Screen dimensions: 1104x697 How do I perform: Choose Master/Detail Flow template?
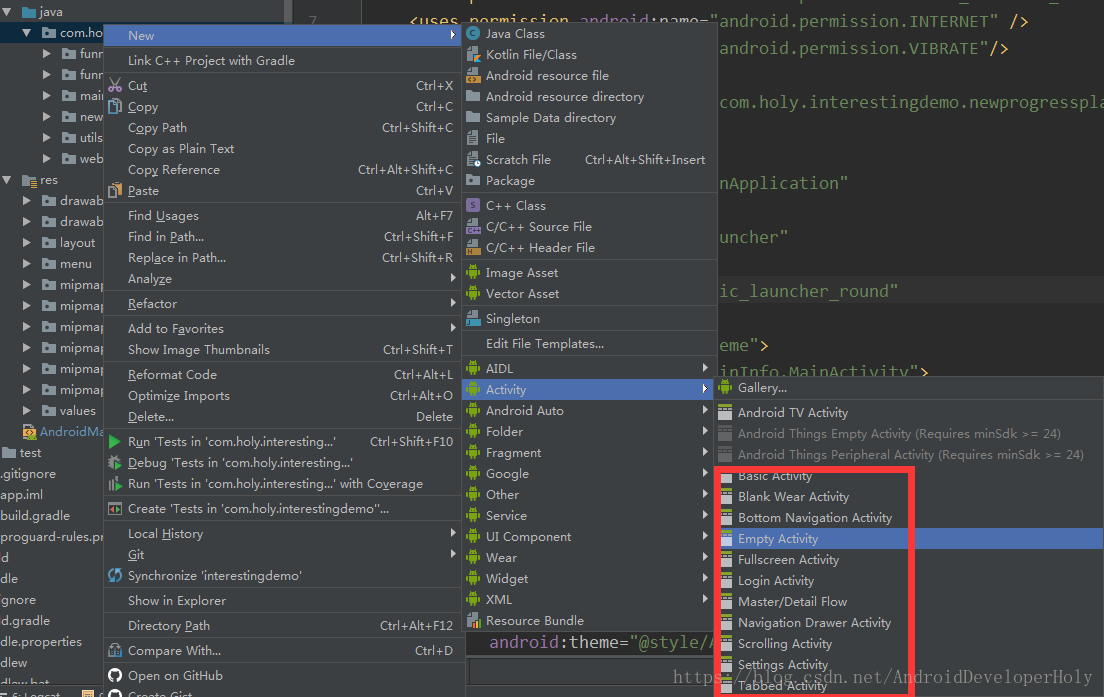click(909, 602)
